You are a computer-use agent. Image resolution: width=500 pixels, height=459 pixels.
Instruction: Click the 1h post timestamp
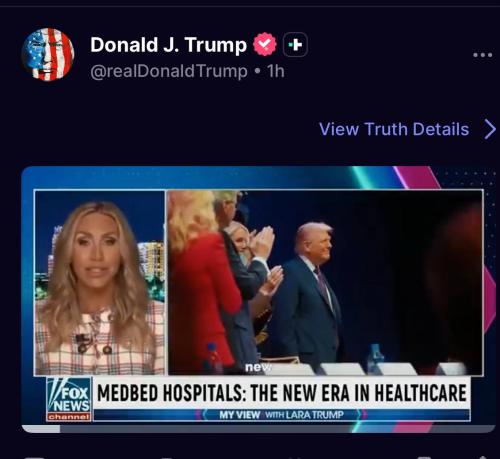(276, 71)
